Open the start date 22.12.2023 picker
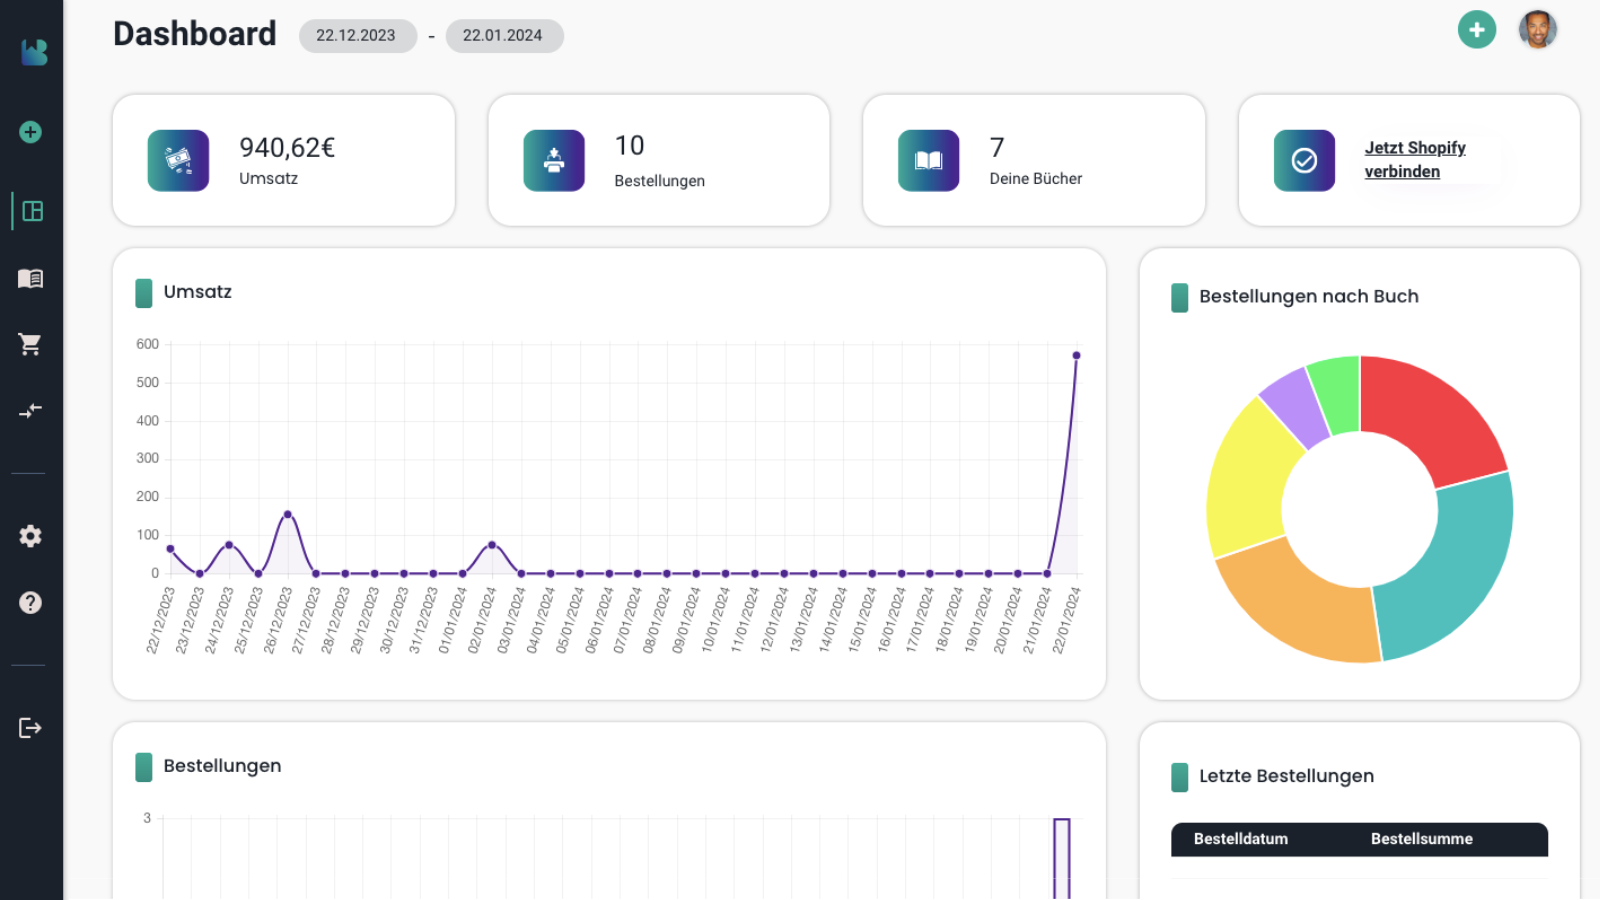This screenshot has height=900, width=1600. 357,35
